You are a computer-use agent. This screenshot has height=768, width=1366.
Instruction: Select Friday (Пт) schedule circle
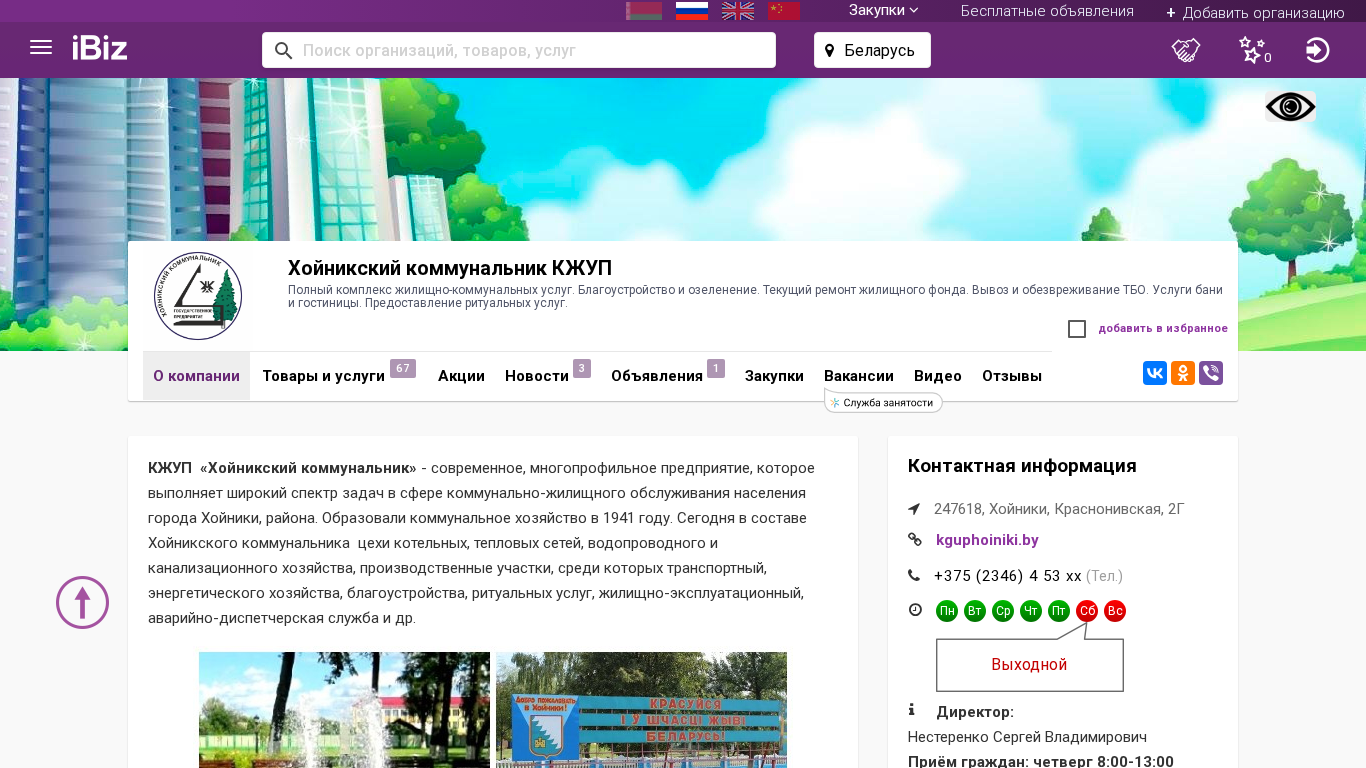pyautogui.click(x=1059, y=611)
